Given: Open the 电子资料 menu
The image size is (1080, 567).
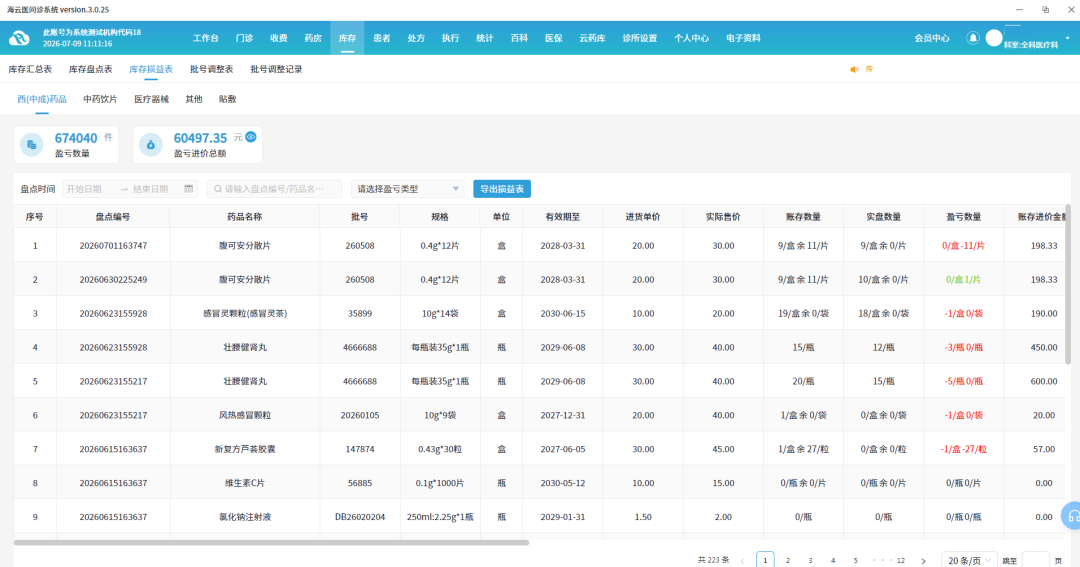Looking at the screenshot, I should (x=743, y=38).
